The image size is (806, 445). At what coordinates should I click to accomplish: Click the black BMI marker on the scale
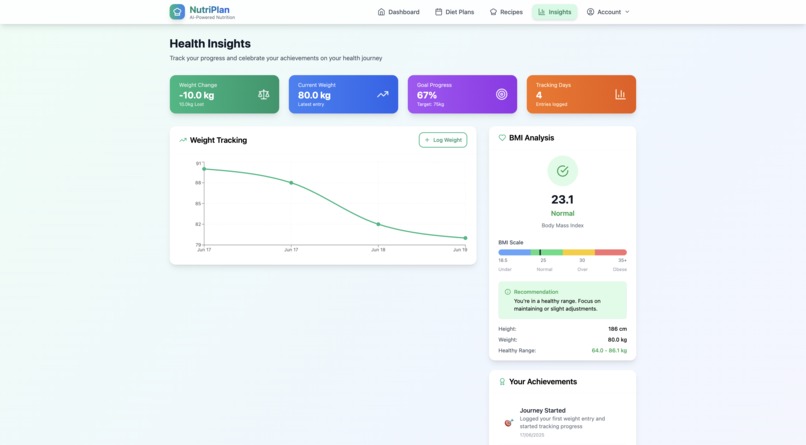coord(540,252)
